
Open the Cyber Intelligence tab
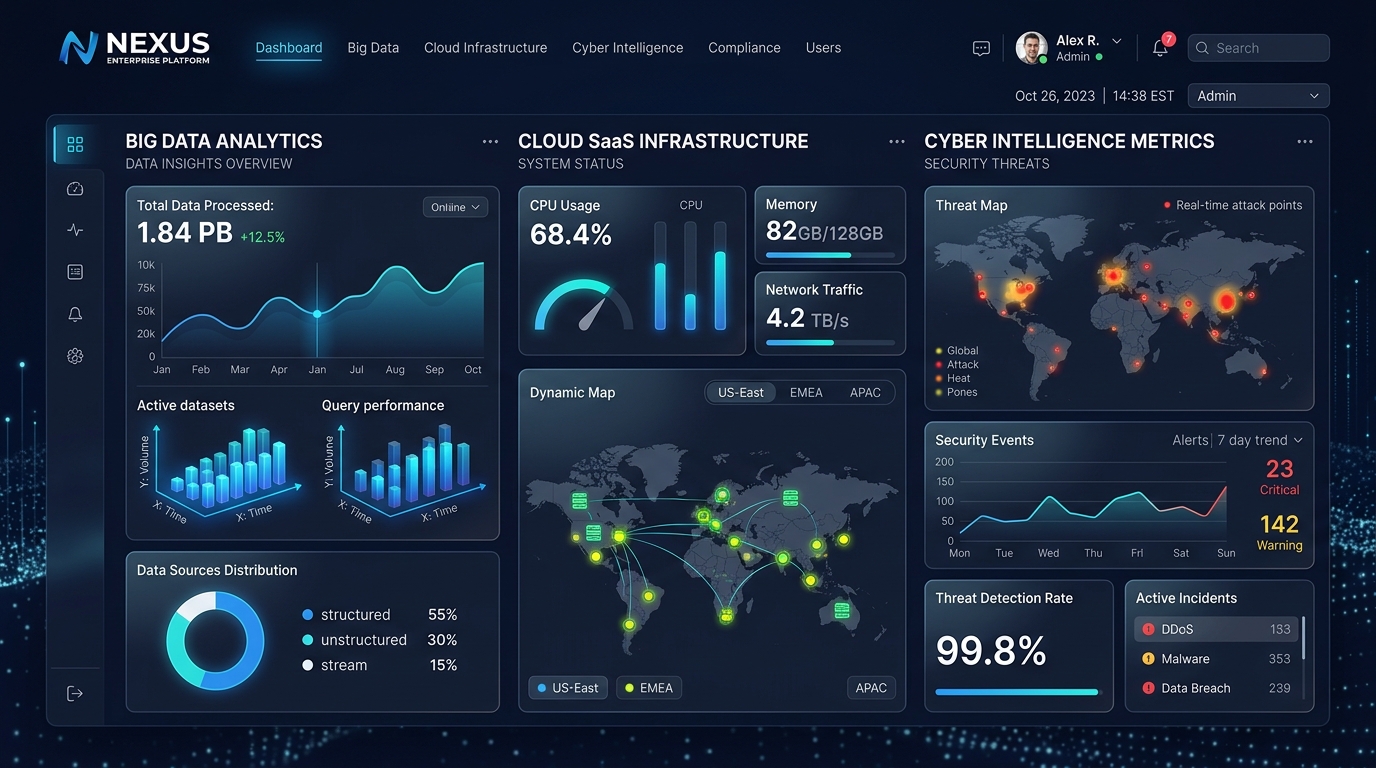[628, 48]
